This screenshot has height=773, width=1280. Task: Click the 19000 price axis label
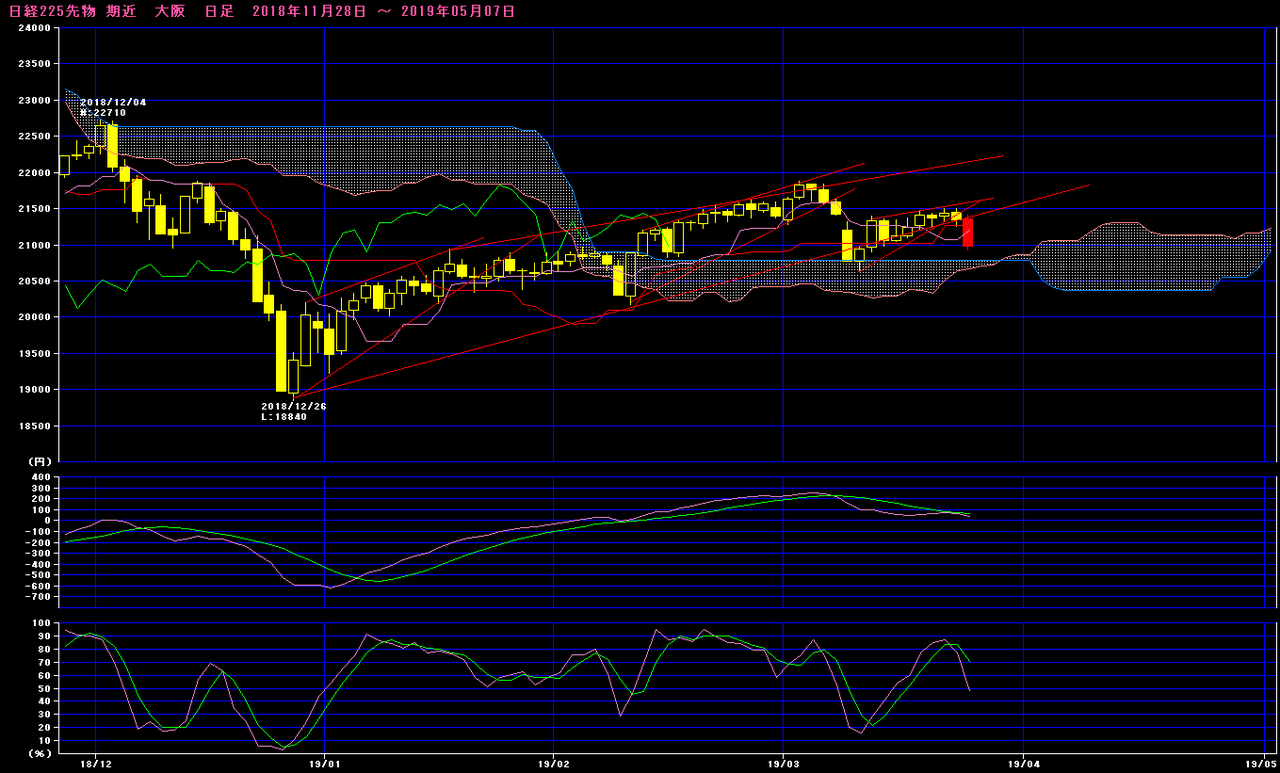pos(35,390)
